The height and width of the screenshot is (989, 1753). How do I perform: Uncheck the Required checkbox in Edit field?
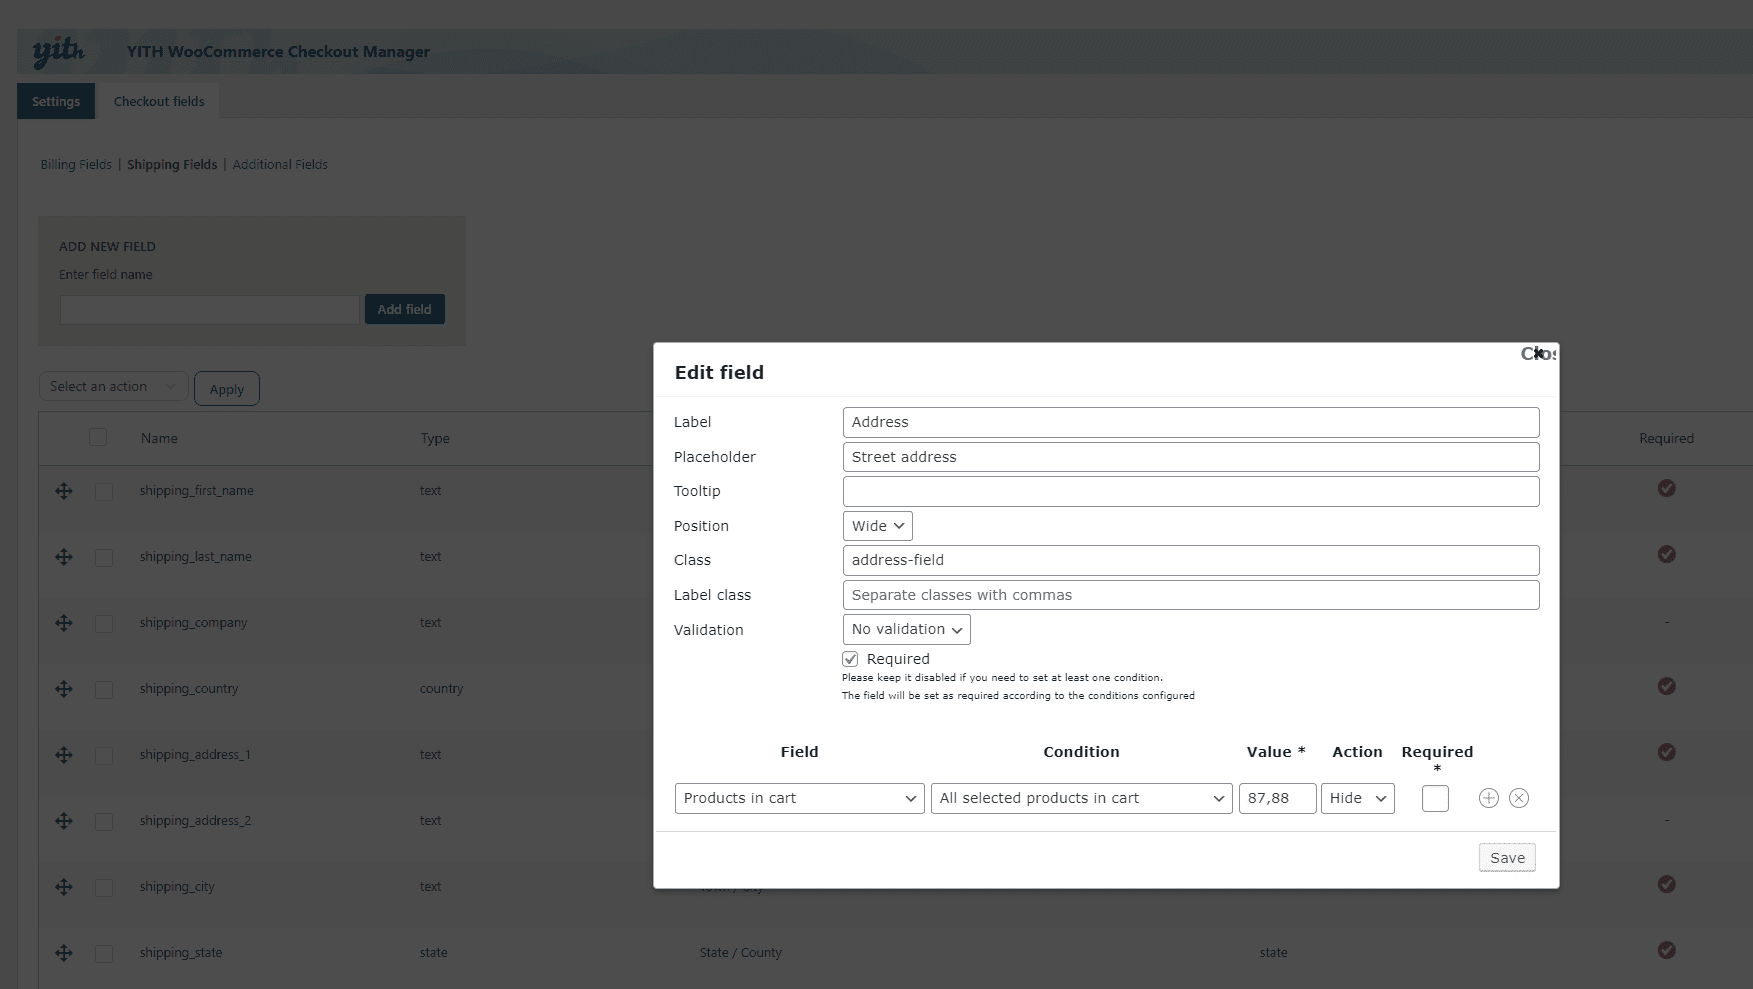coord(850,659)
